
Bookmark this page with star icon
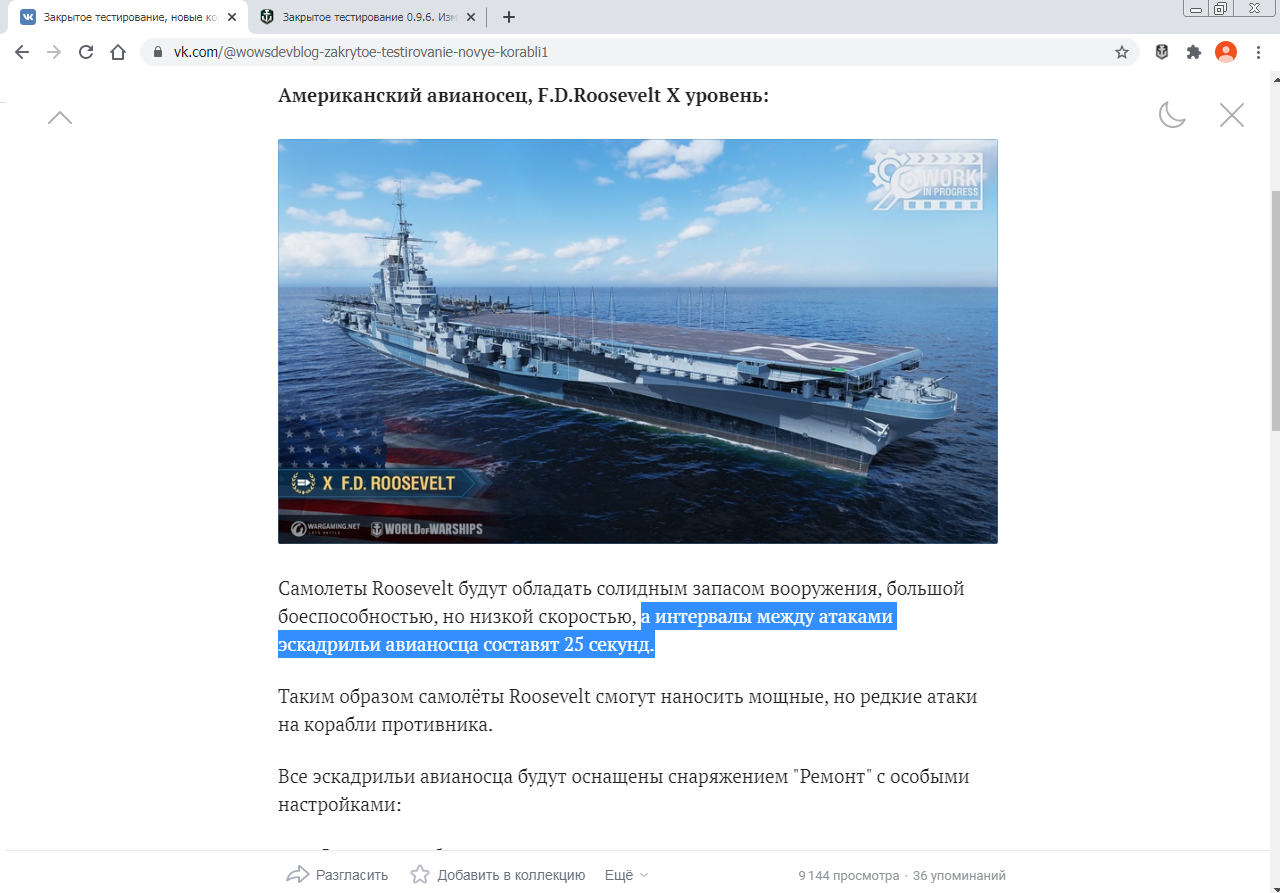coord(1122,52)
